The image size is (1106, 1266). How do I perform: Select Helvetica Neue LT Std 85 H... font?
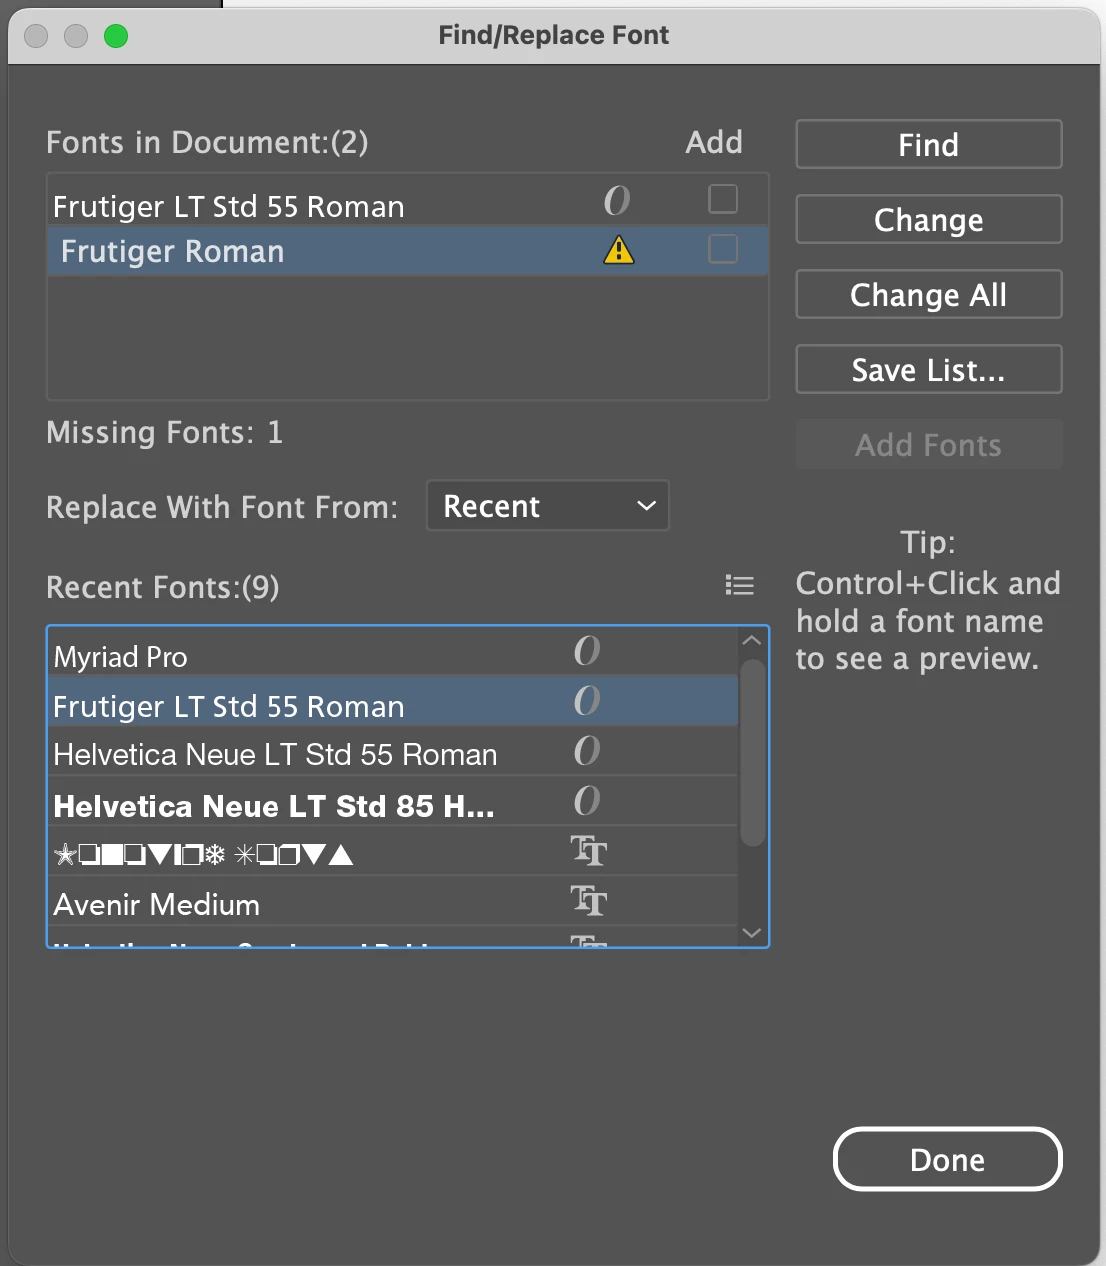click(x=393, y=801)
